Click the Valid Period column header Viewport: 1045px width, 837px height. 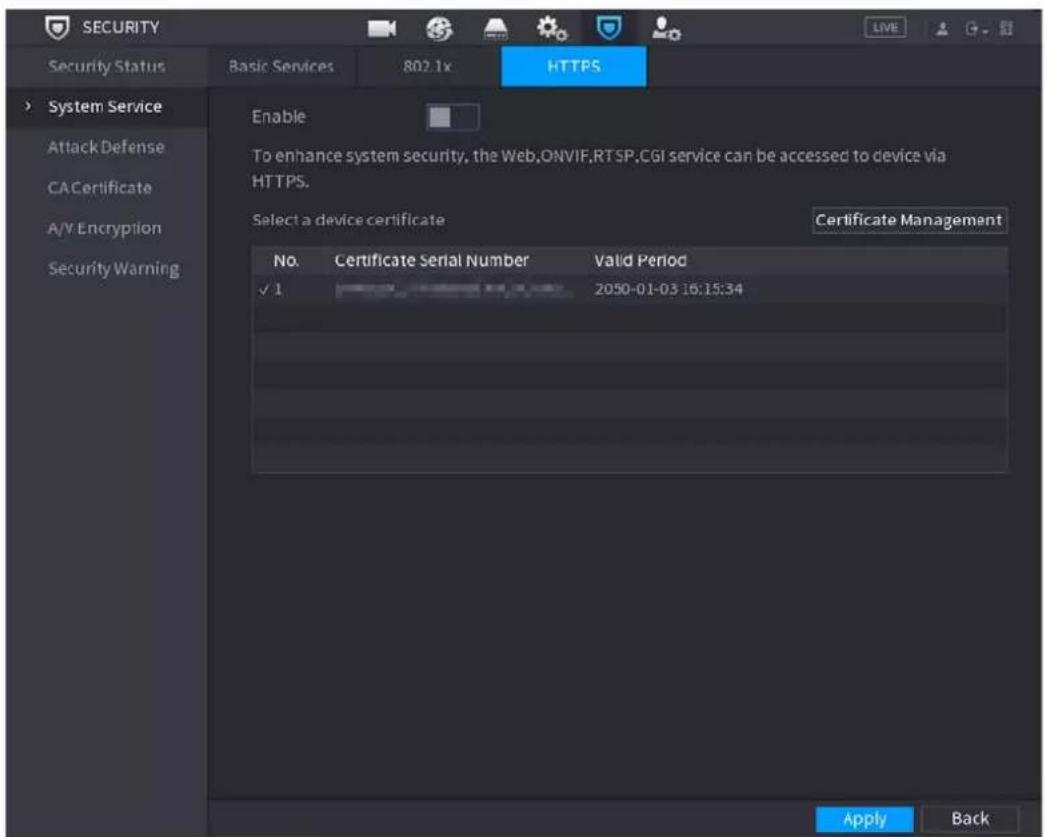[x=640, y=261]
